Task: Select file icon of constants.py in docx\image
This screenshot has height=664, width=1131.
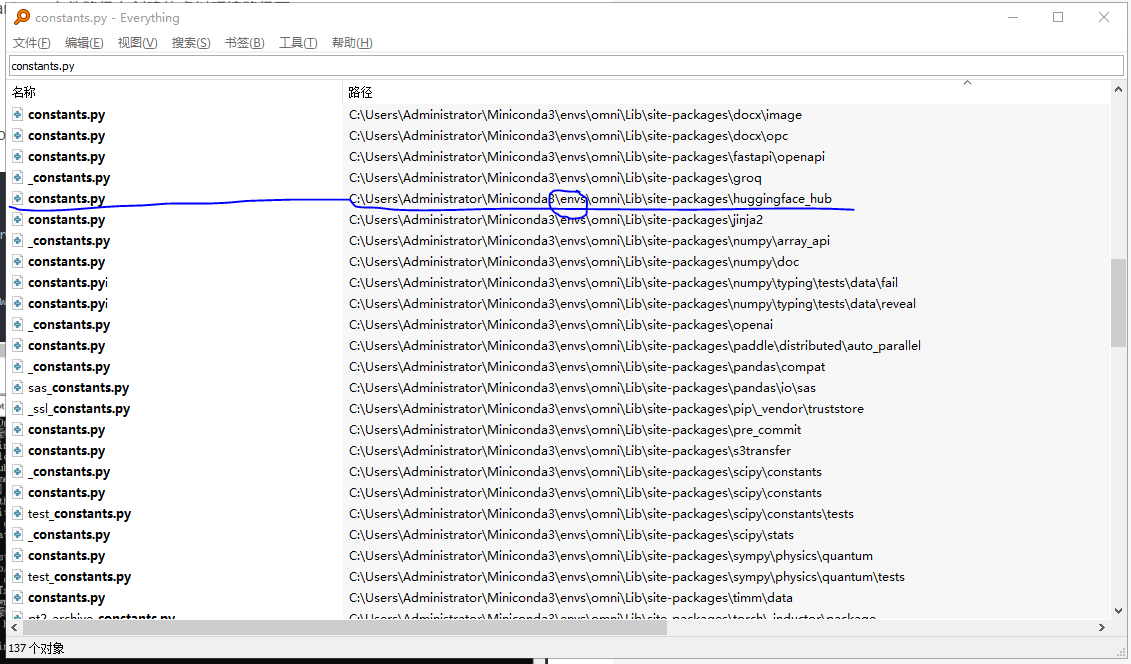Action: click(17, 114)
